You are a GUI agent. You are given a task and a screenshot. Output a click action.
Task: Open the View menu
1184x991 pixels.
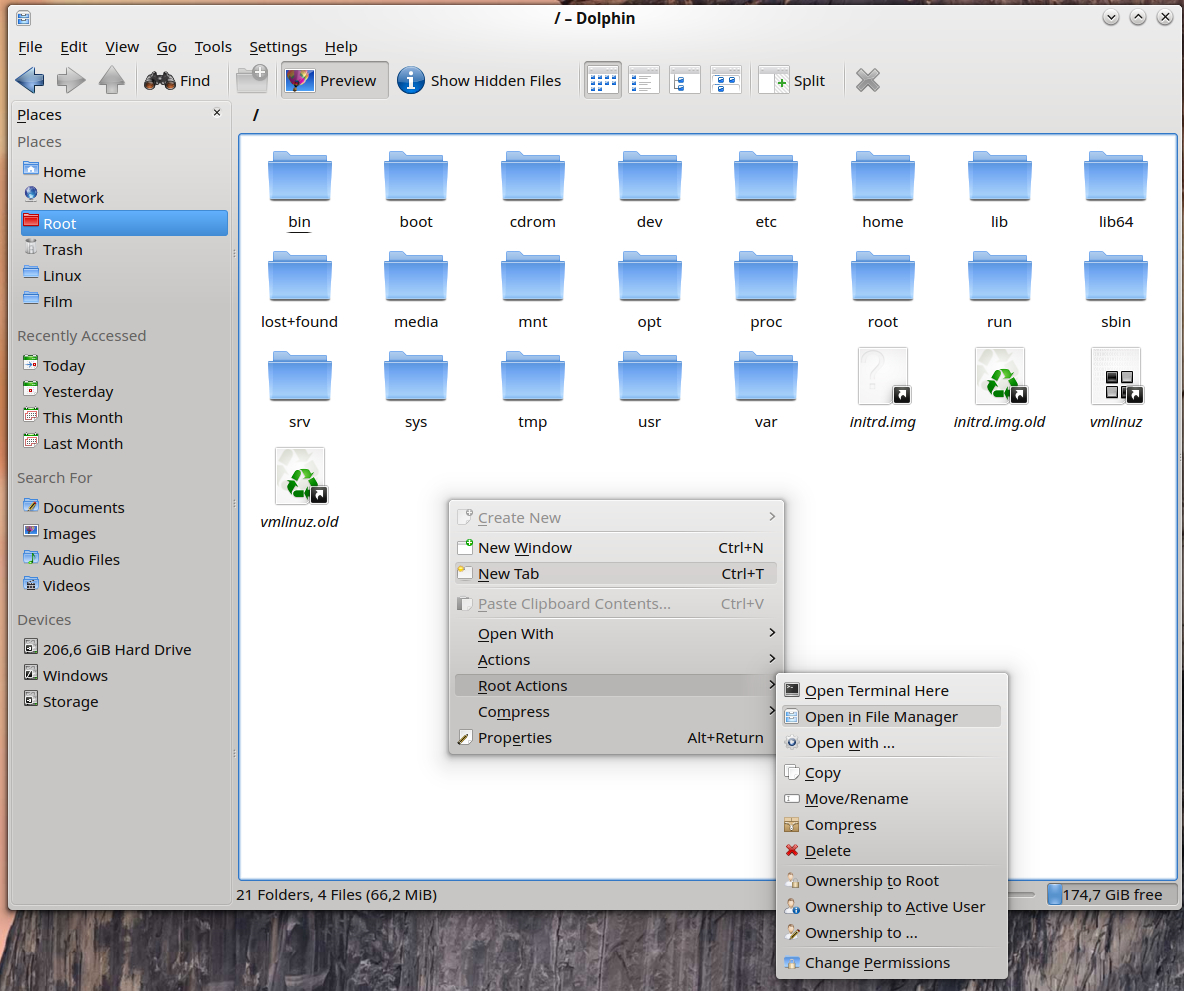click(x=122, y=47)
